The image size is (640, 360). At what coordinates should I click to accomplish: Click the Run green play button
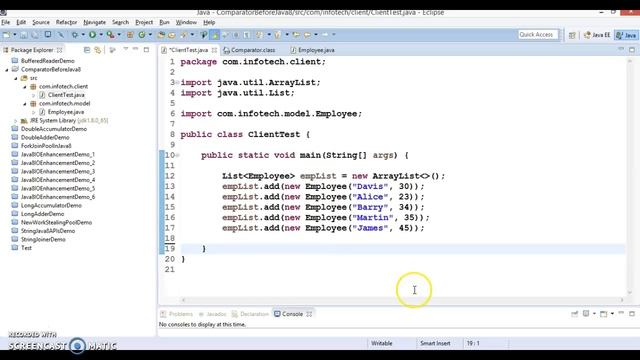[x=93, y=35]
